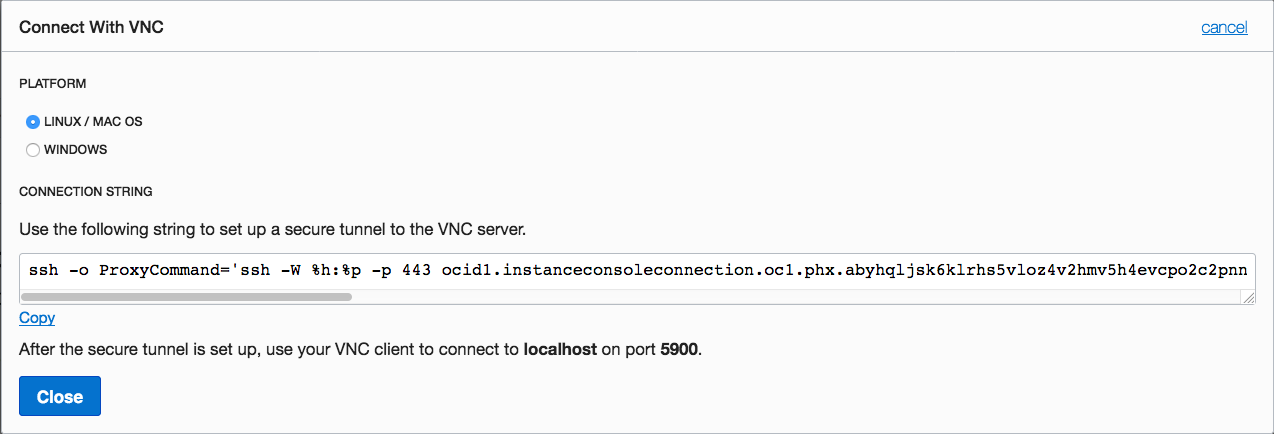Click the leading "ssh" in the connection string
Image resolution: width=1274 pixels, height=434 pixels.
[44, 272]
